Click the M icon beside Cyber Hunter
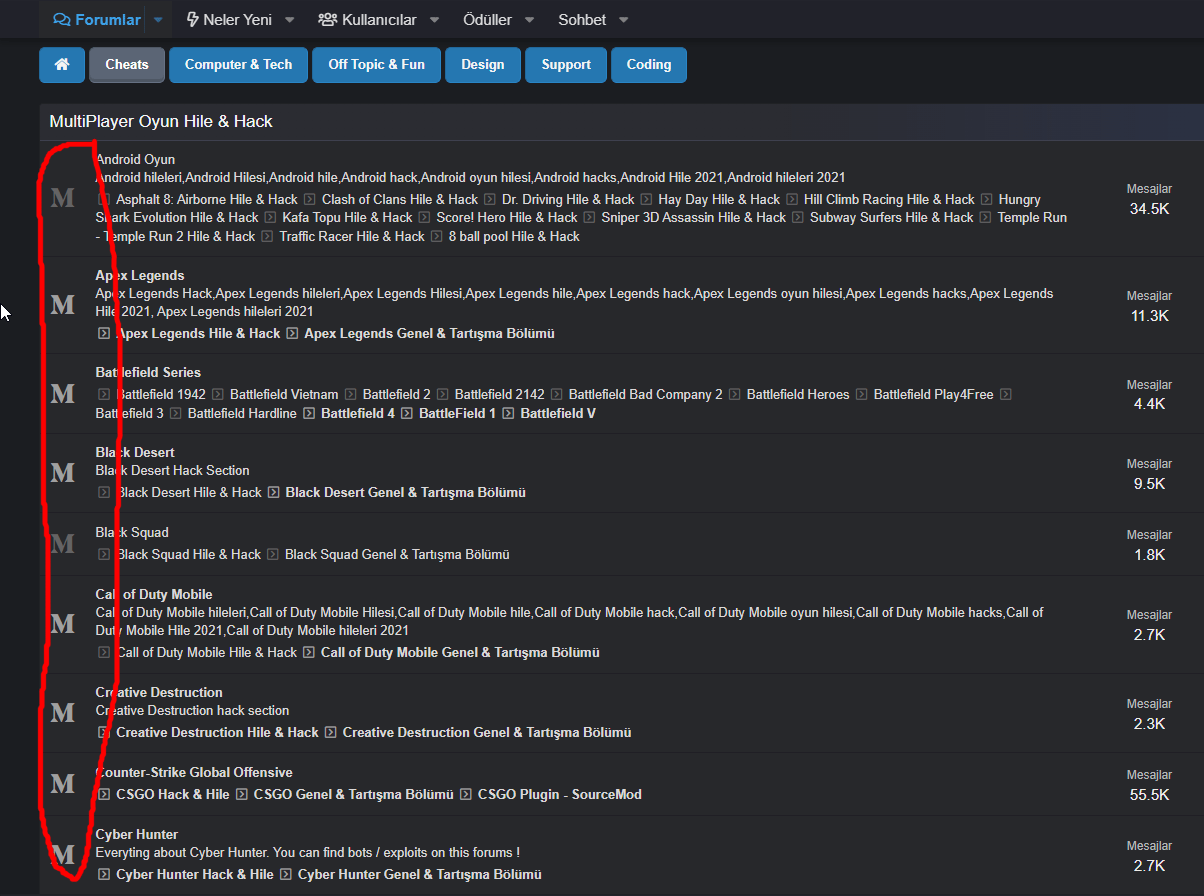1204x896 pixels. pyautogui.click(x=63, y=854)
